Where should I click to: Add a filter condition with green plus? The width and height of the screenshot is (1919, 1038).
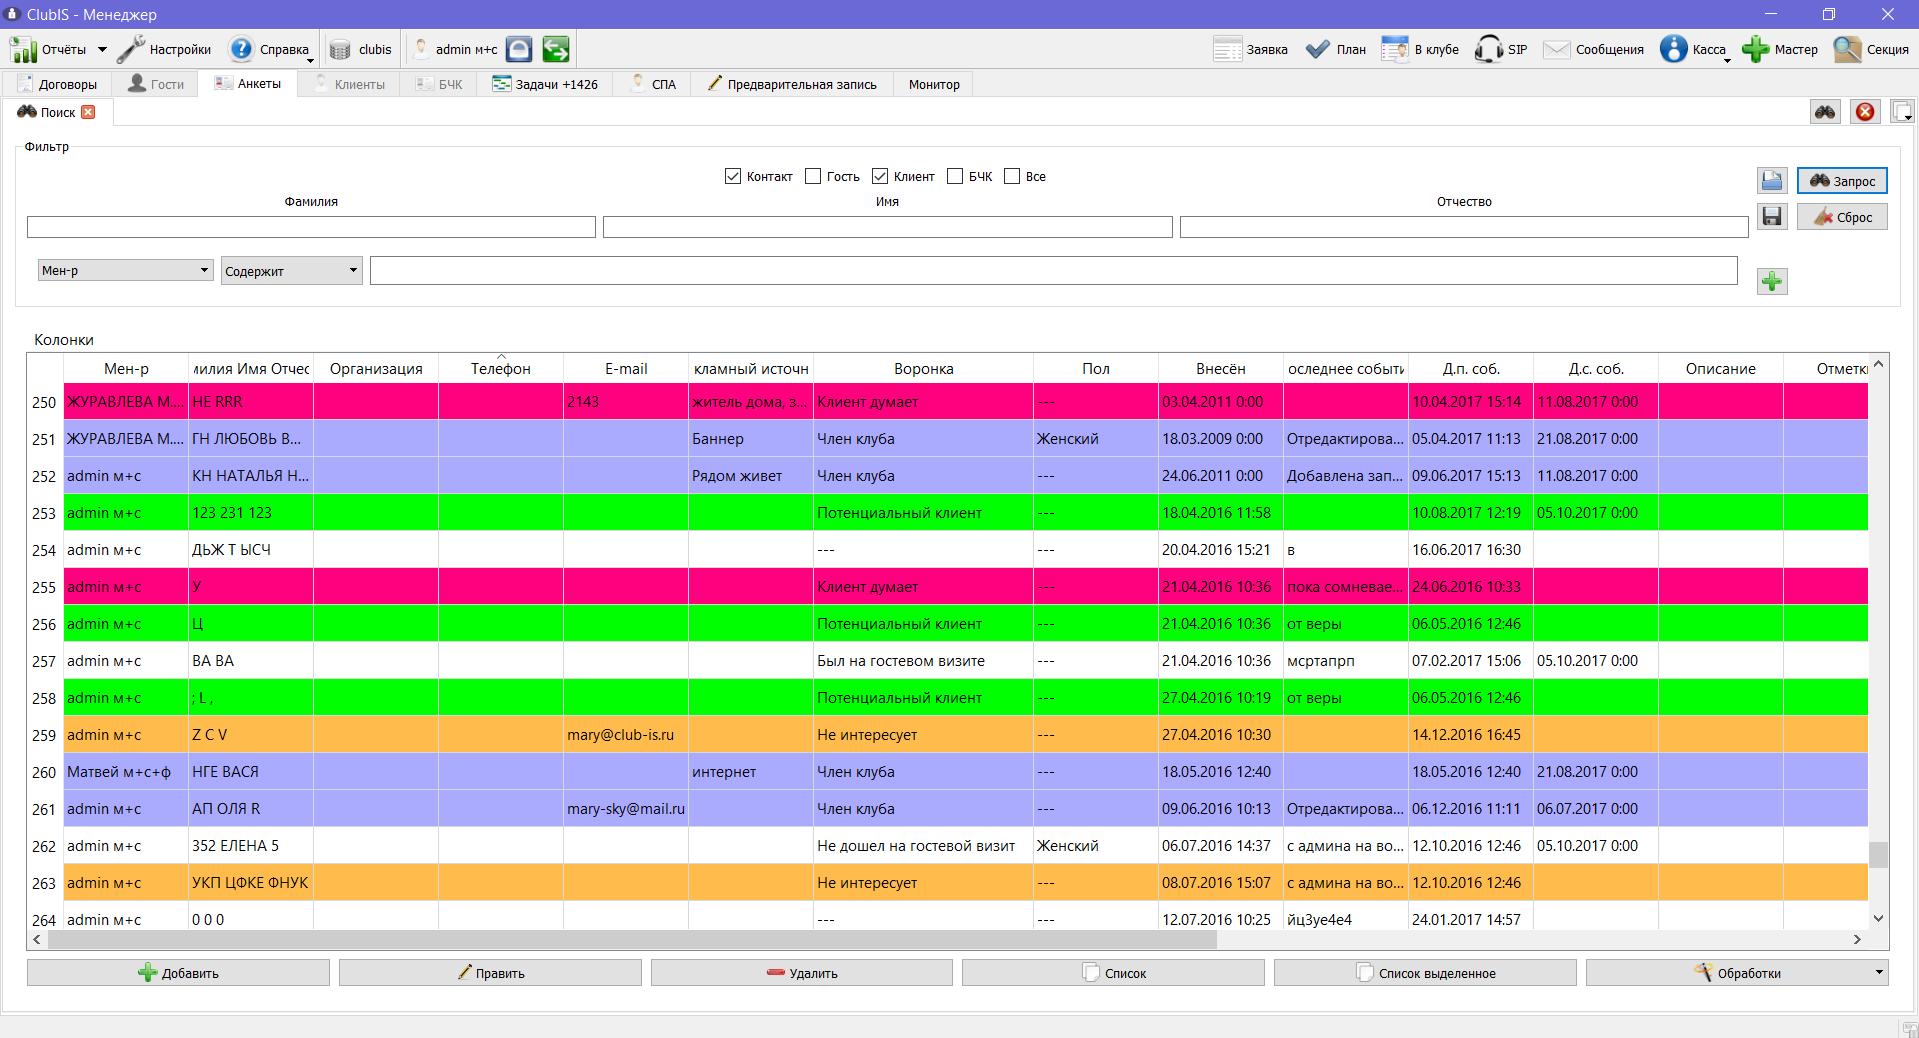(1772, 281)
